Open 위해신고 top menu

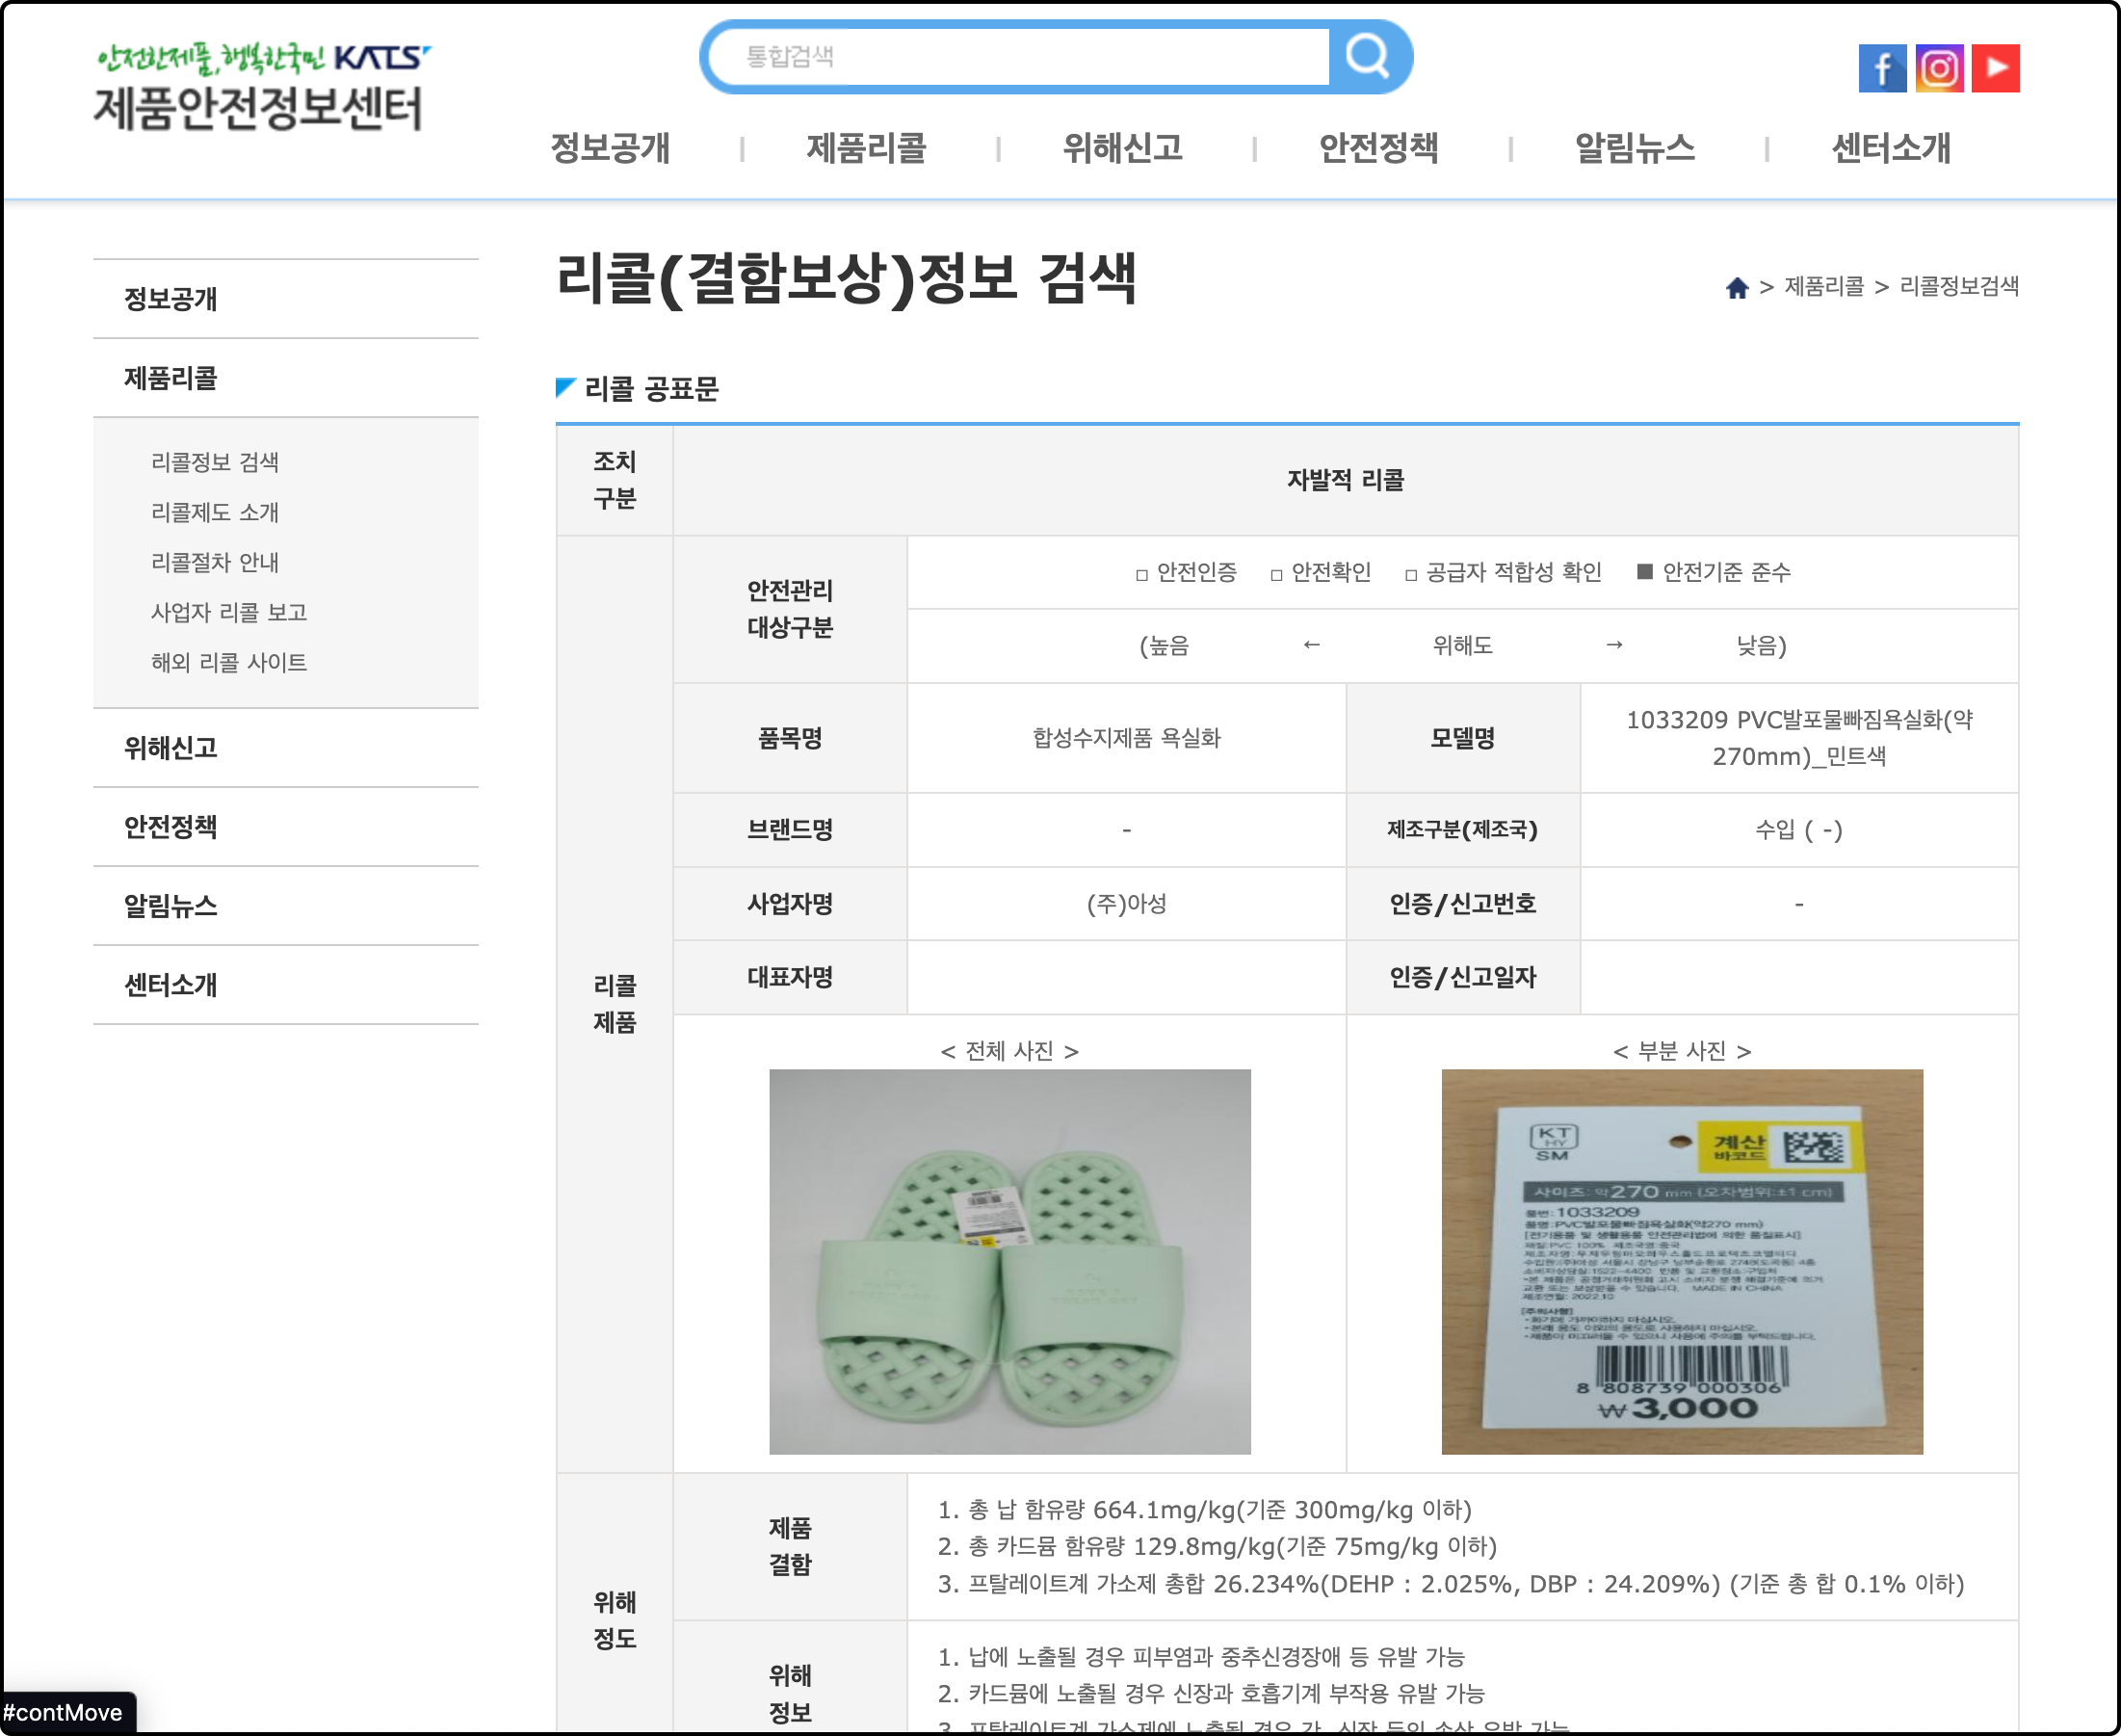[x=1122, y=148]
